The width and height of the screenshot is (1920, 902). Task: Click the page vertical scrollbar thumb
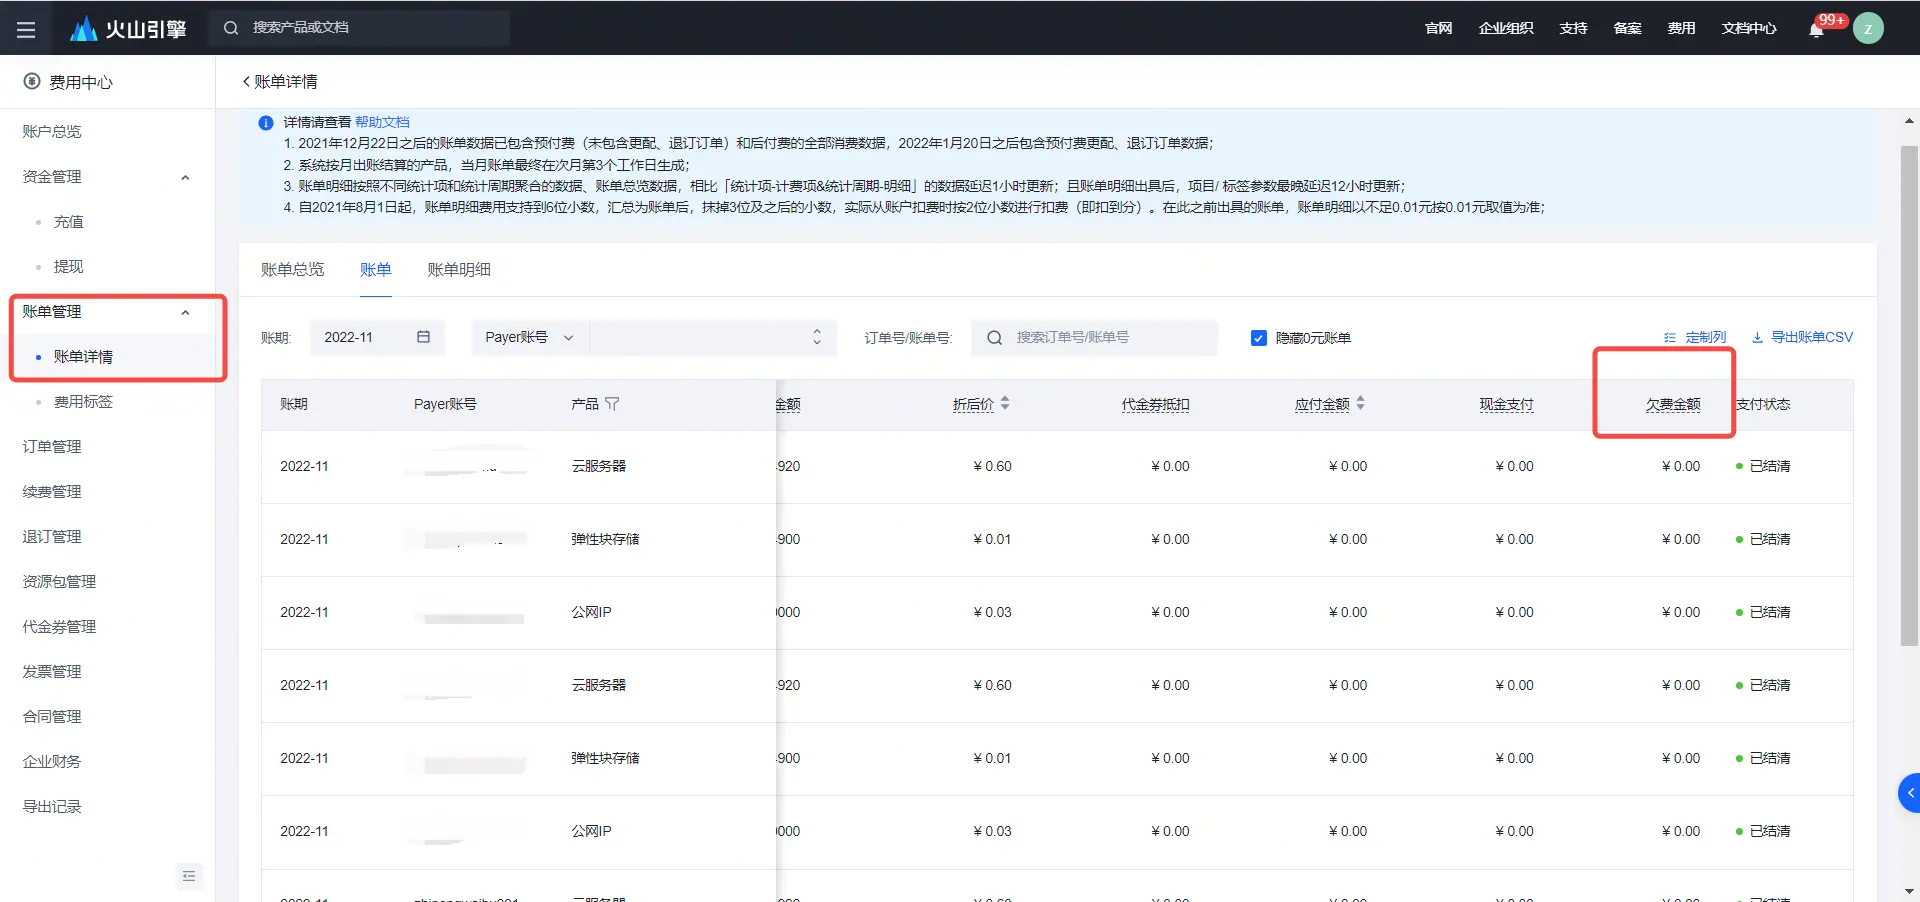point(1909,396)
